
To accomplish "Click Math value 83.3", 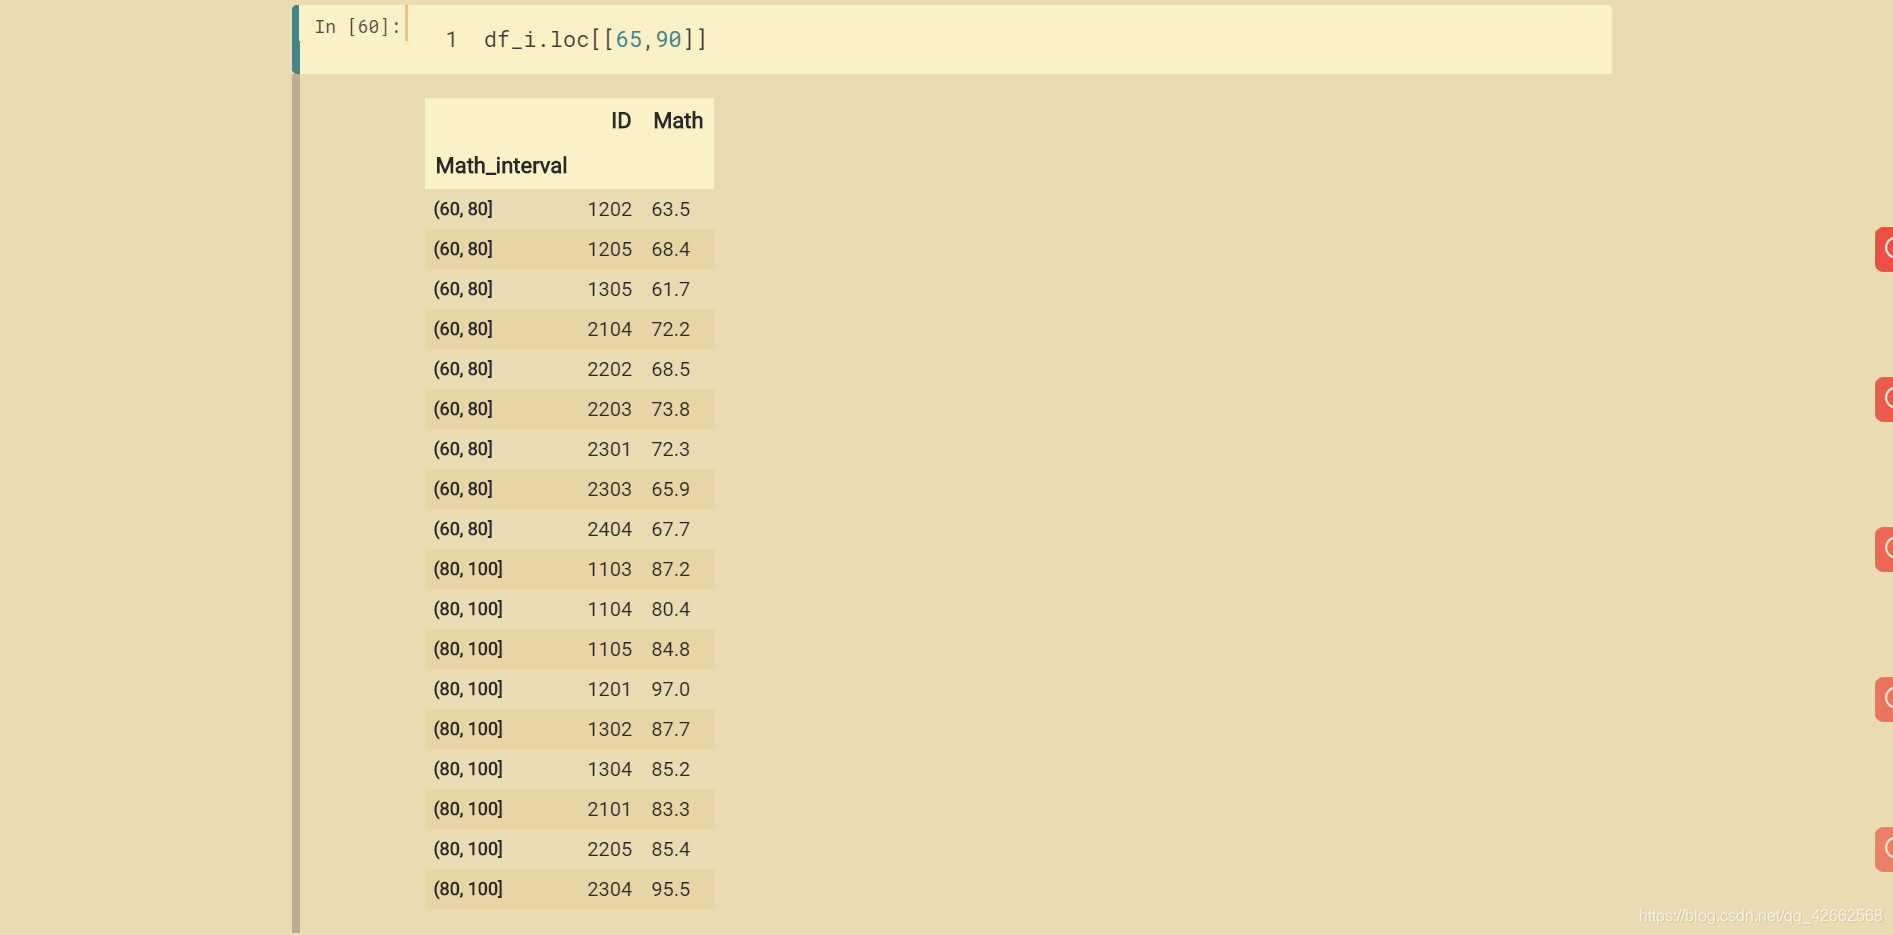I will pyautogui.click(x=670, y=809).
